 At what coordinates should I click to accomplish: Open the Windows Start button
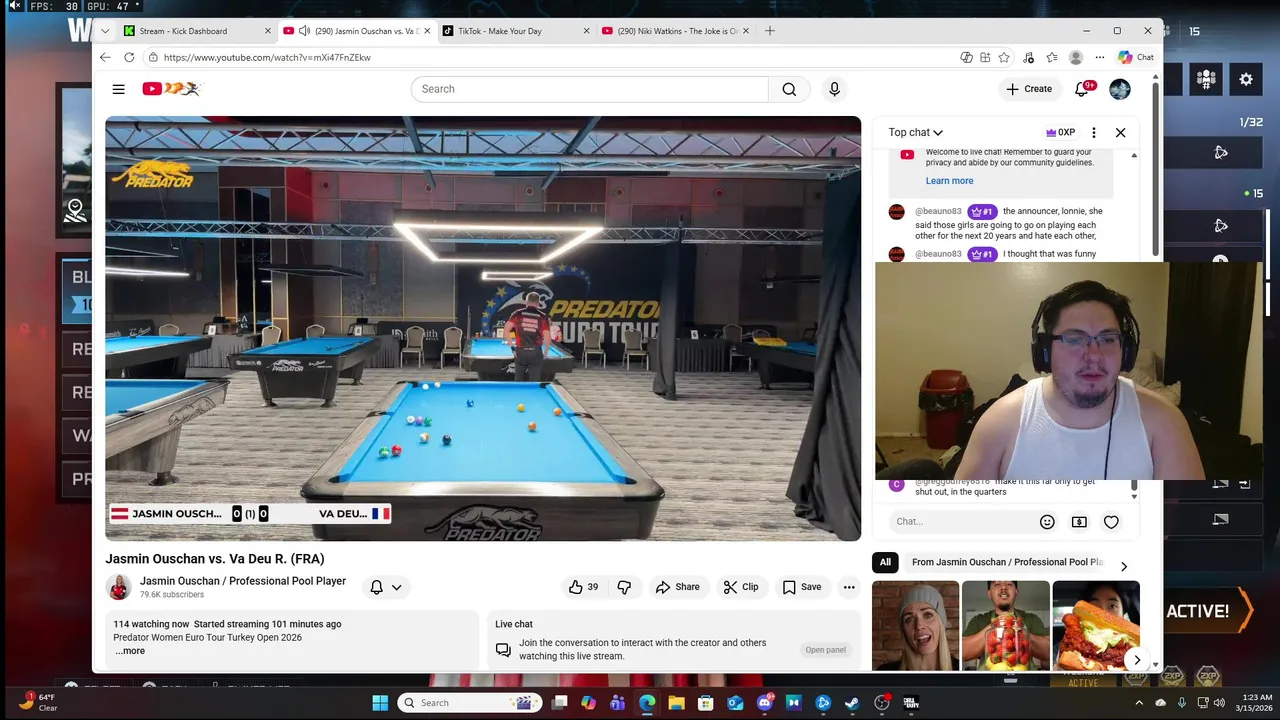(x=380, y=702)
